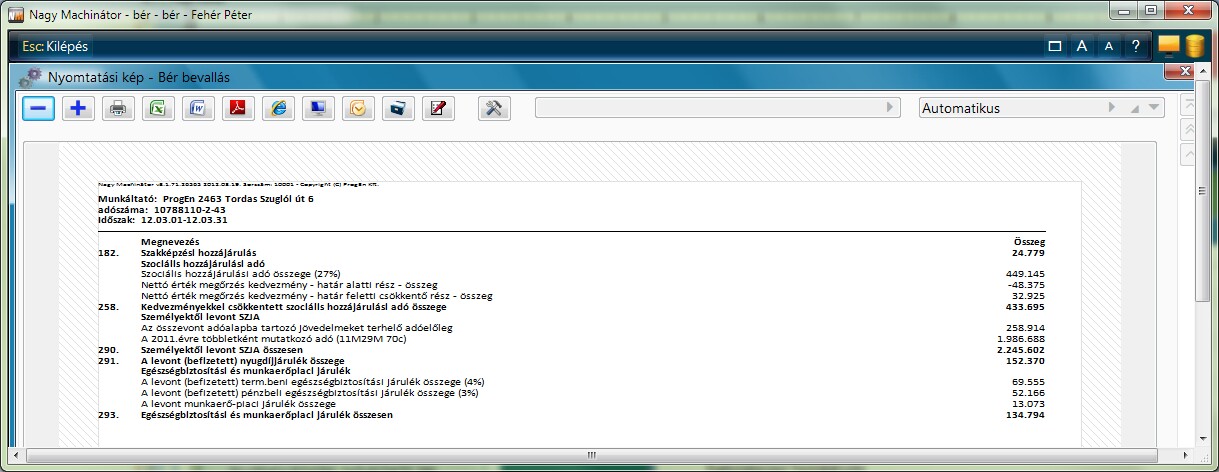Viewport: 1219px width, 472px height.
Task: Click the adószáma 10788110-2-43 line
Action: [x=160, y=209]
